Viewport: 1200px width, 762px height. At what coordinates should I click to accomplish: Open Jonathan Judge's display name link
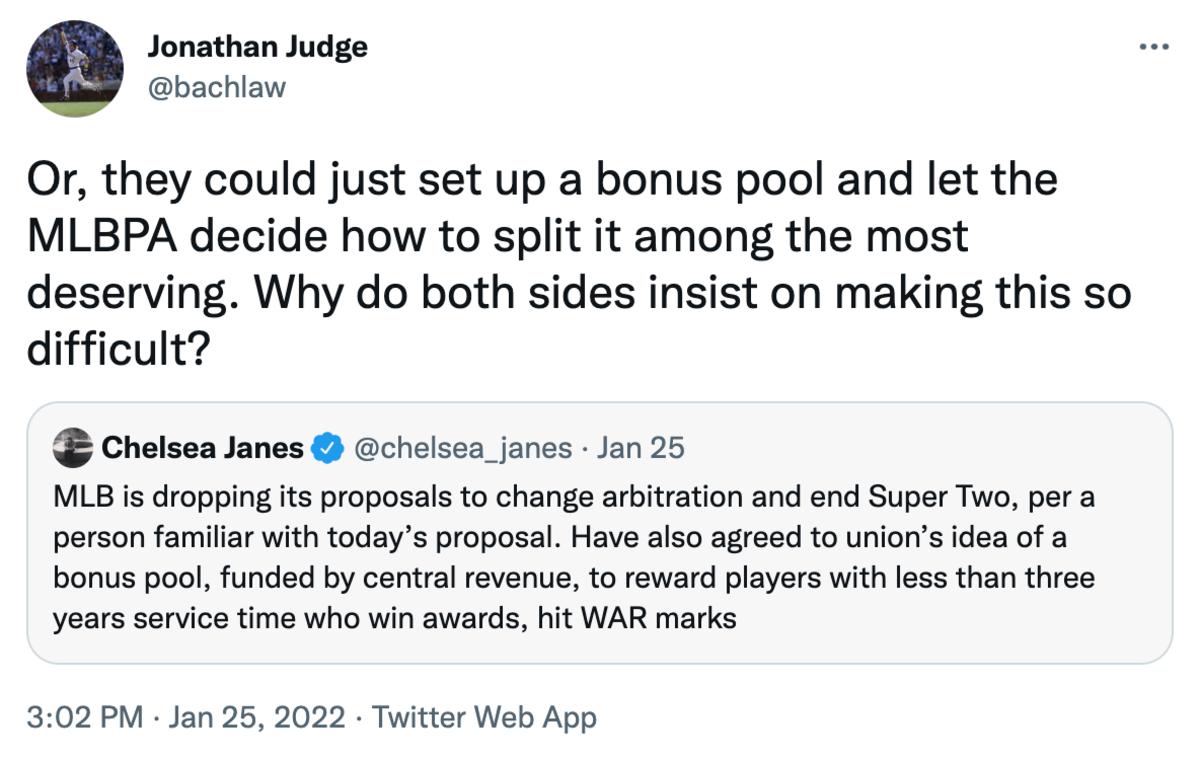coord(257,46)
